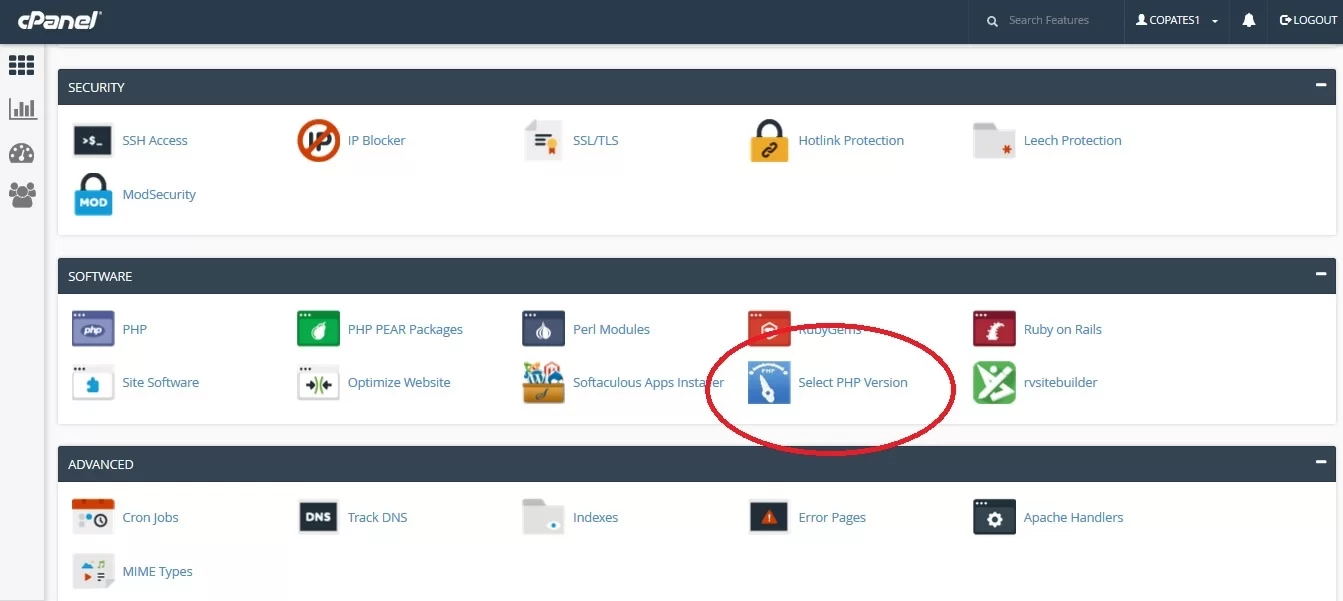Open the SSH Access tool
The image size is (1343, 601).
[154, 140]
